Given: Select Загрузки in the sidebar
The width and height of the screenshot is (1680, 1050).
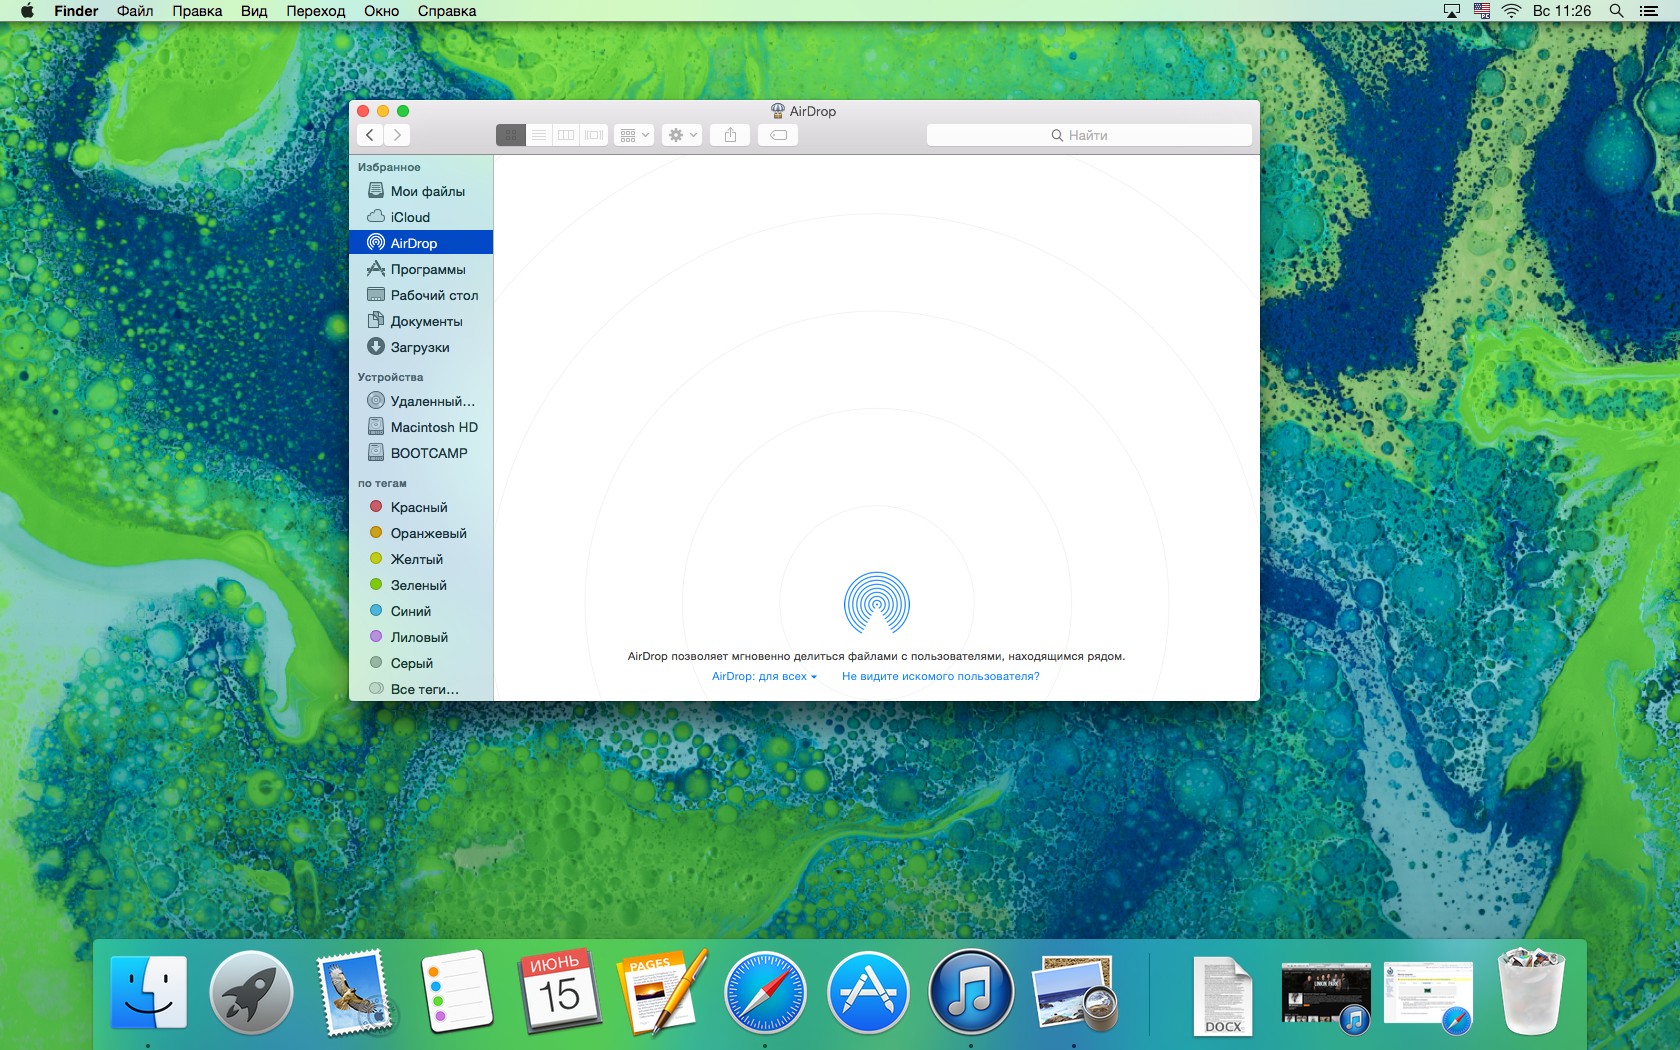Looking at the screenshot, I should click(419, 347).
